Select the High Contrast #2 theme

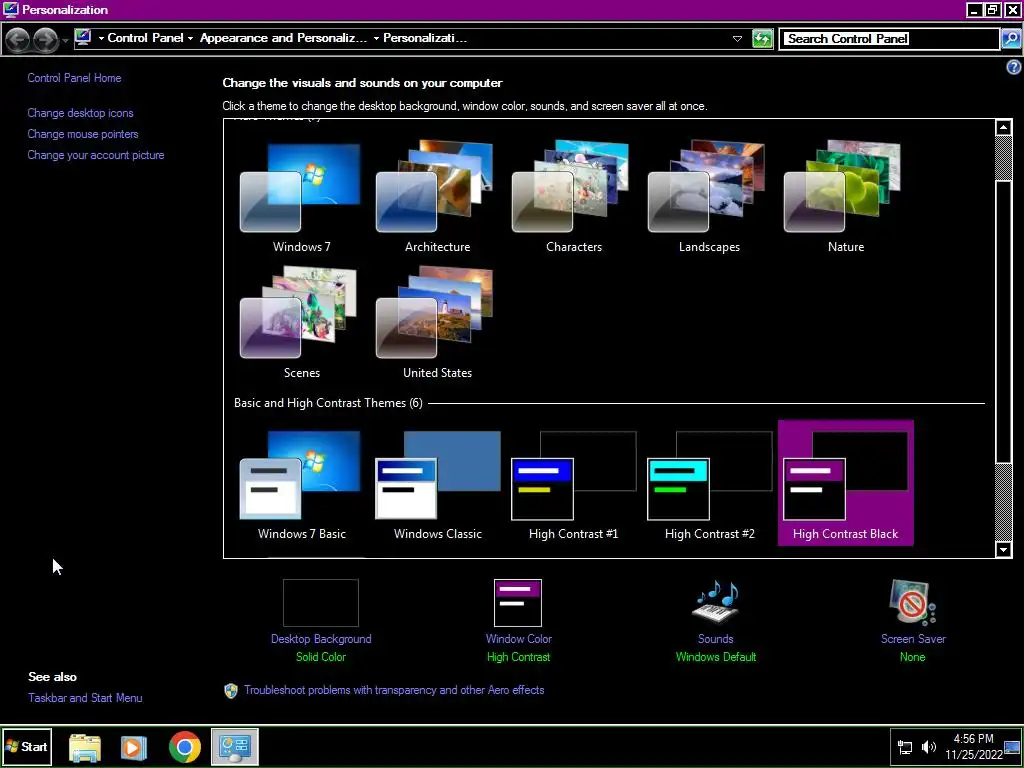point(709,484)
